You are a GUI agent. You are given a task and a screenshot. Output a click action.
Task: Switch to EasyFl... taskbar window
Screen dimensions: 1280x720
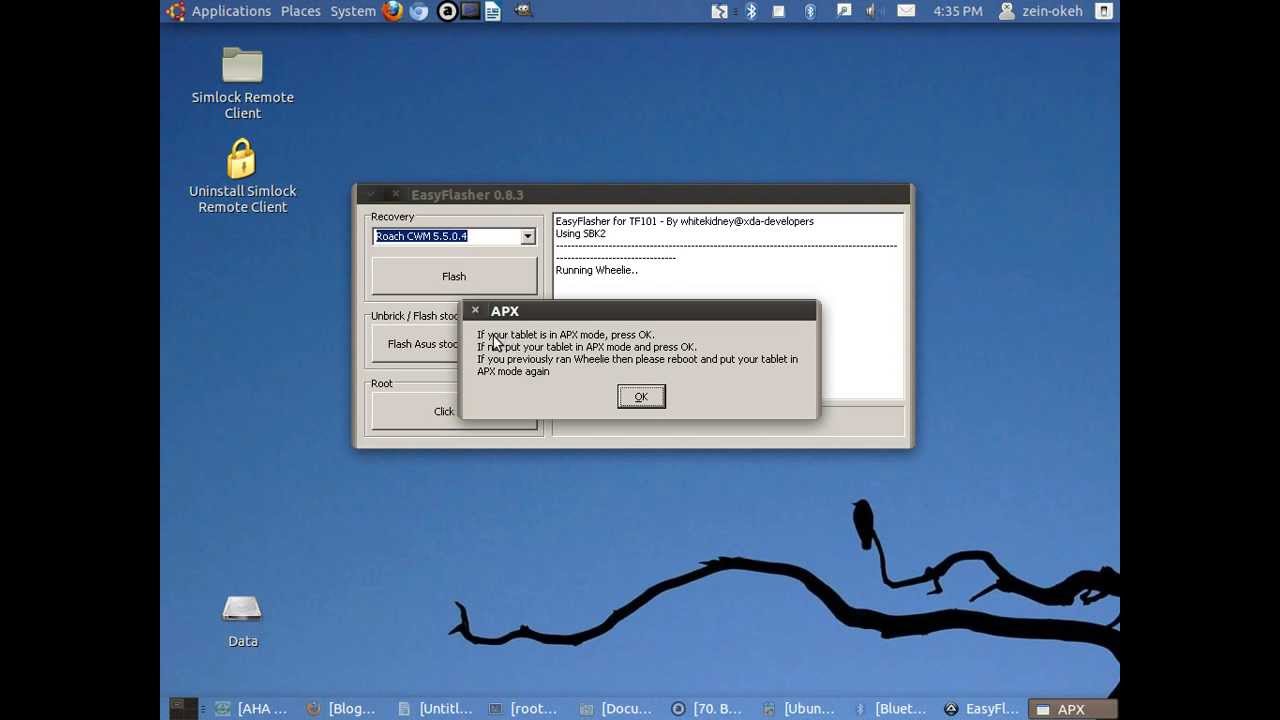click(x=981, y=708)
